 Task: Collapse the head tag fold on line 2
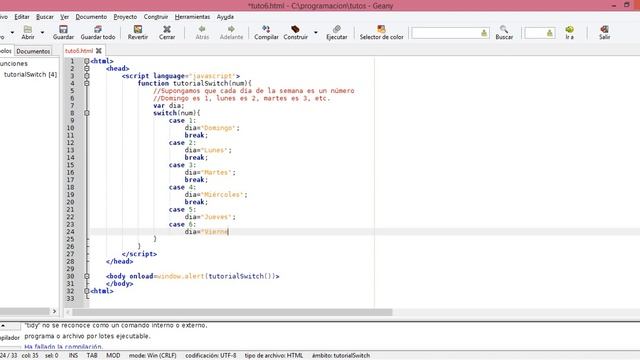tap(87, 68)
